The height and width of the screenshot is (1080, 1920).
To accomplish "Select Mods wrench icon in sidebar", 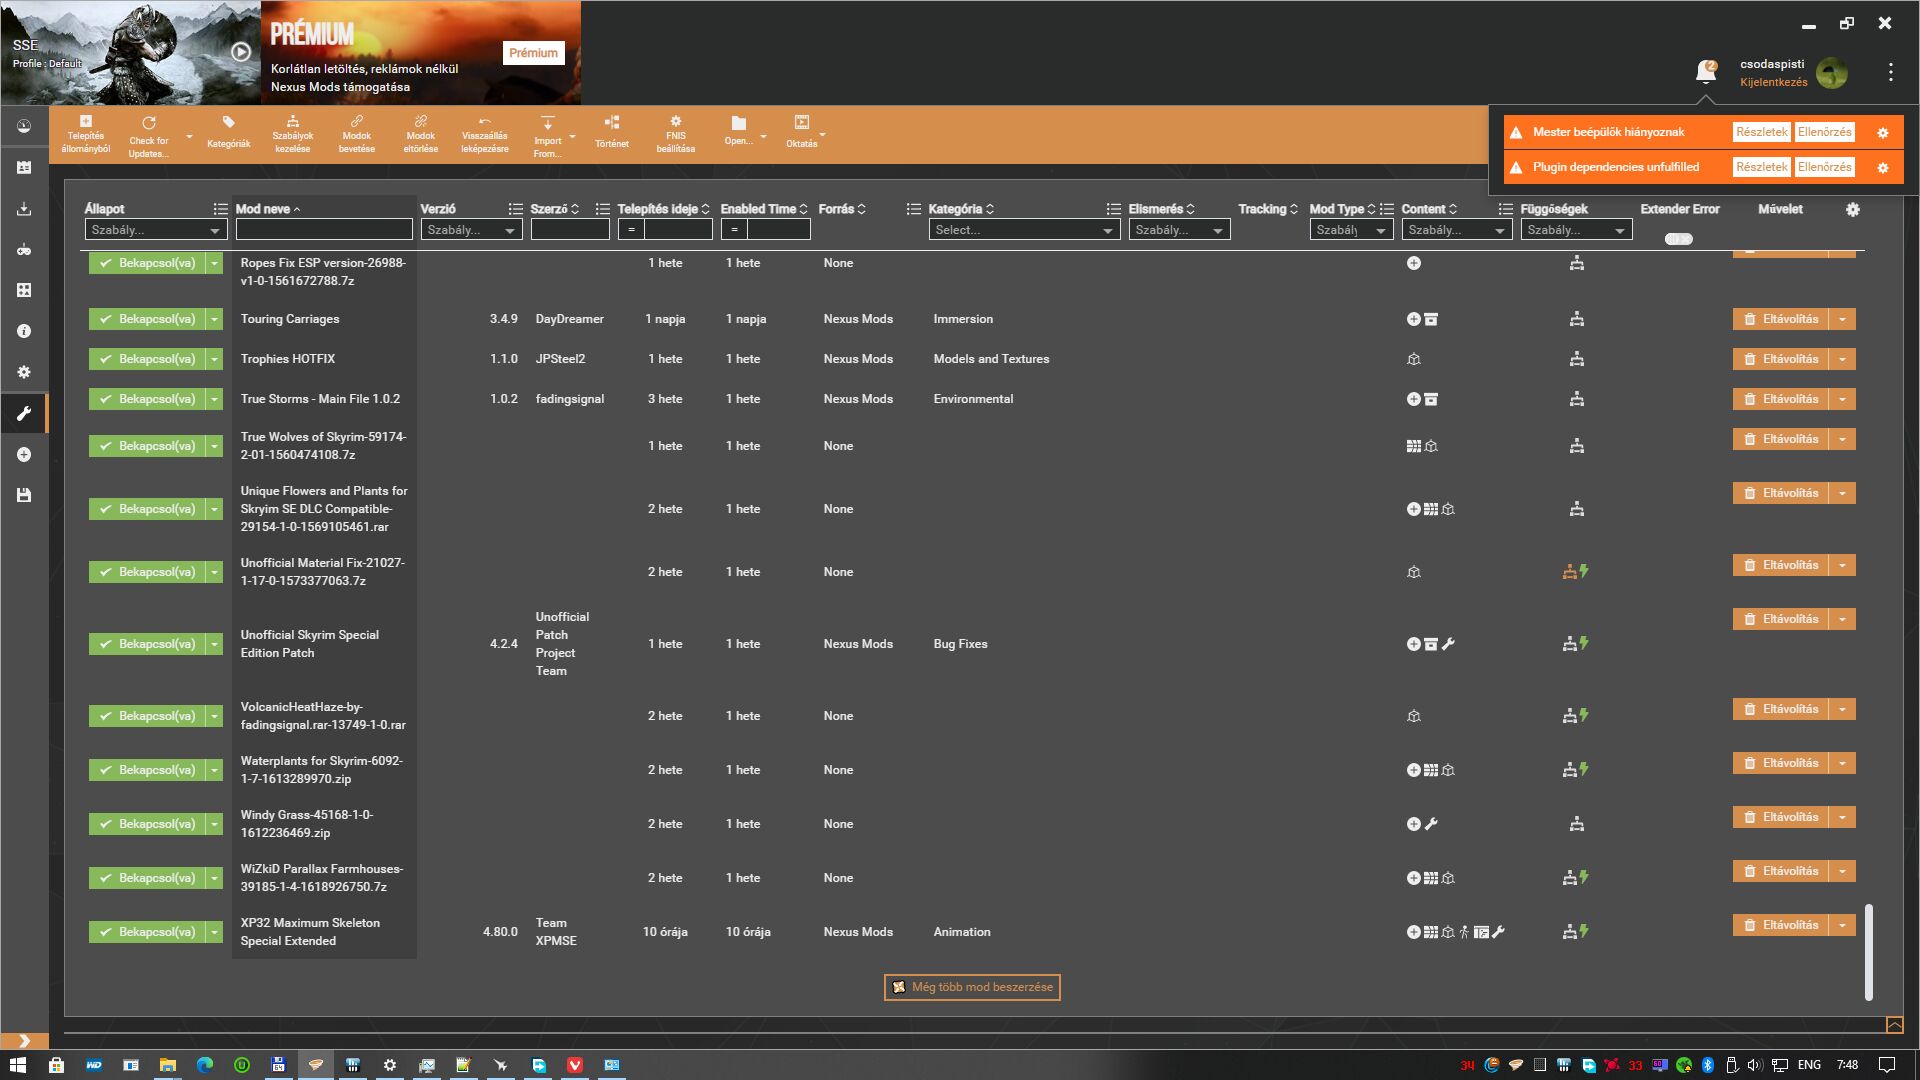I will [24, 413].
